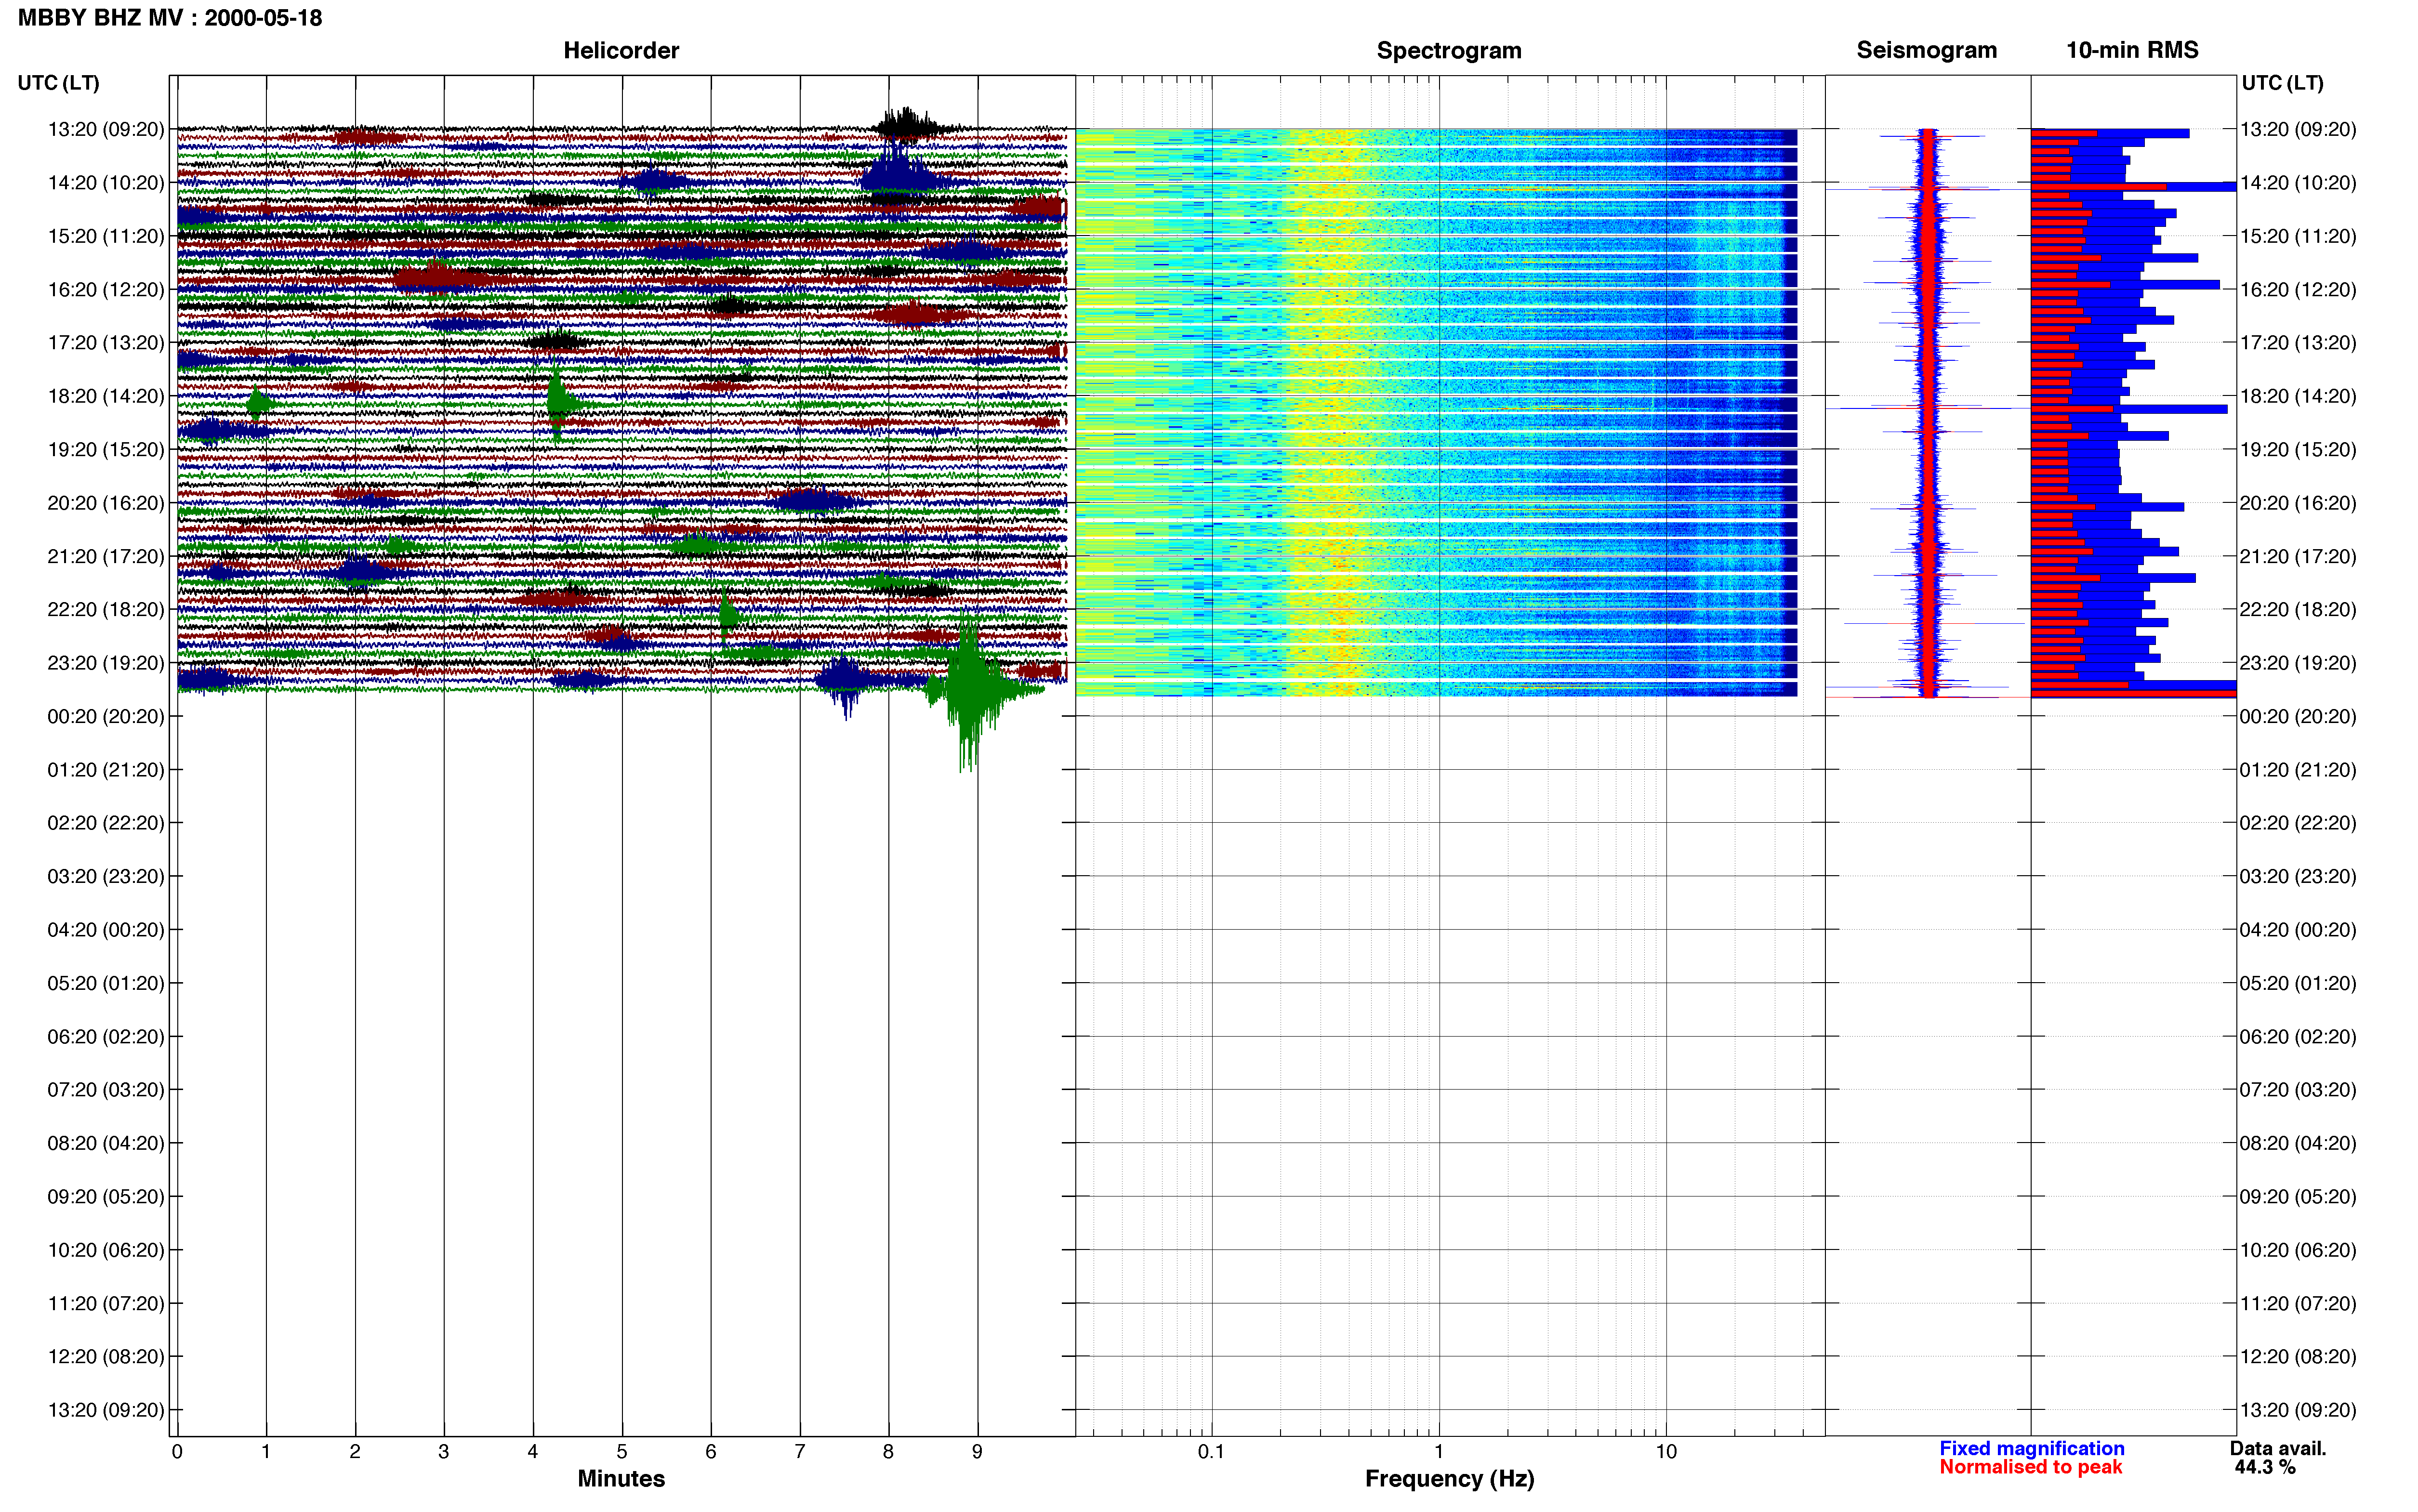Click the 3 tick on the Minutes axis
The height and width of the screenshot is (1512, 2418).
pyautogui.click(x=444, y=1452)
